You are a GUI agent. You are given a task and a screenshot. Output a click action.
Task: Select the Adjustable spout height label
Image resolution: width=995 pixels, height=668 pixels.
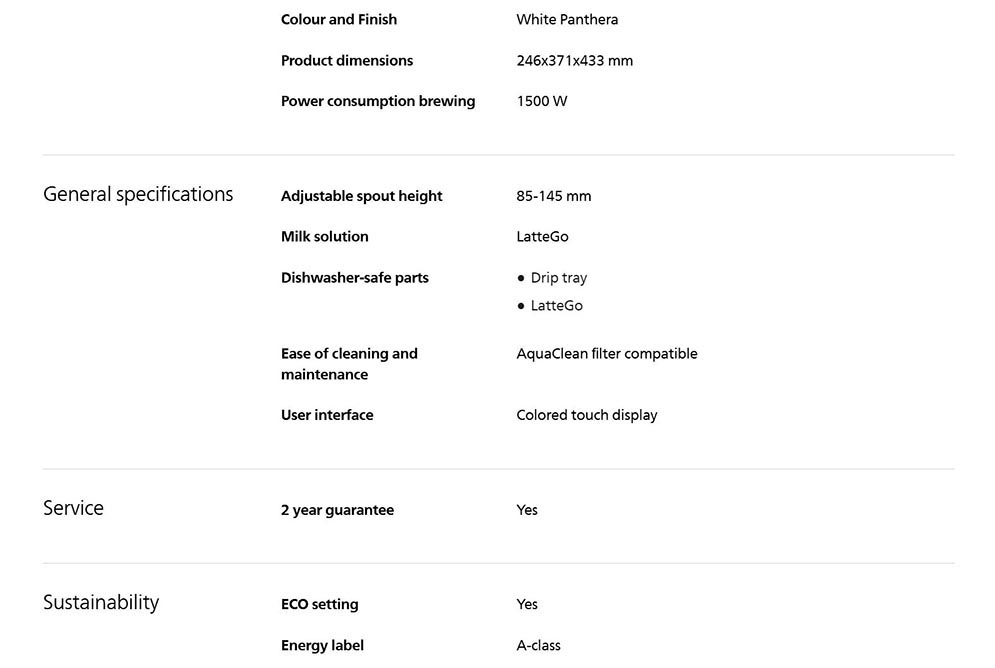coord(361,196)
